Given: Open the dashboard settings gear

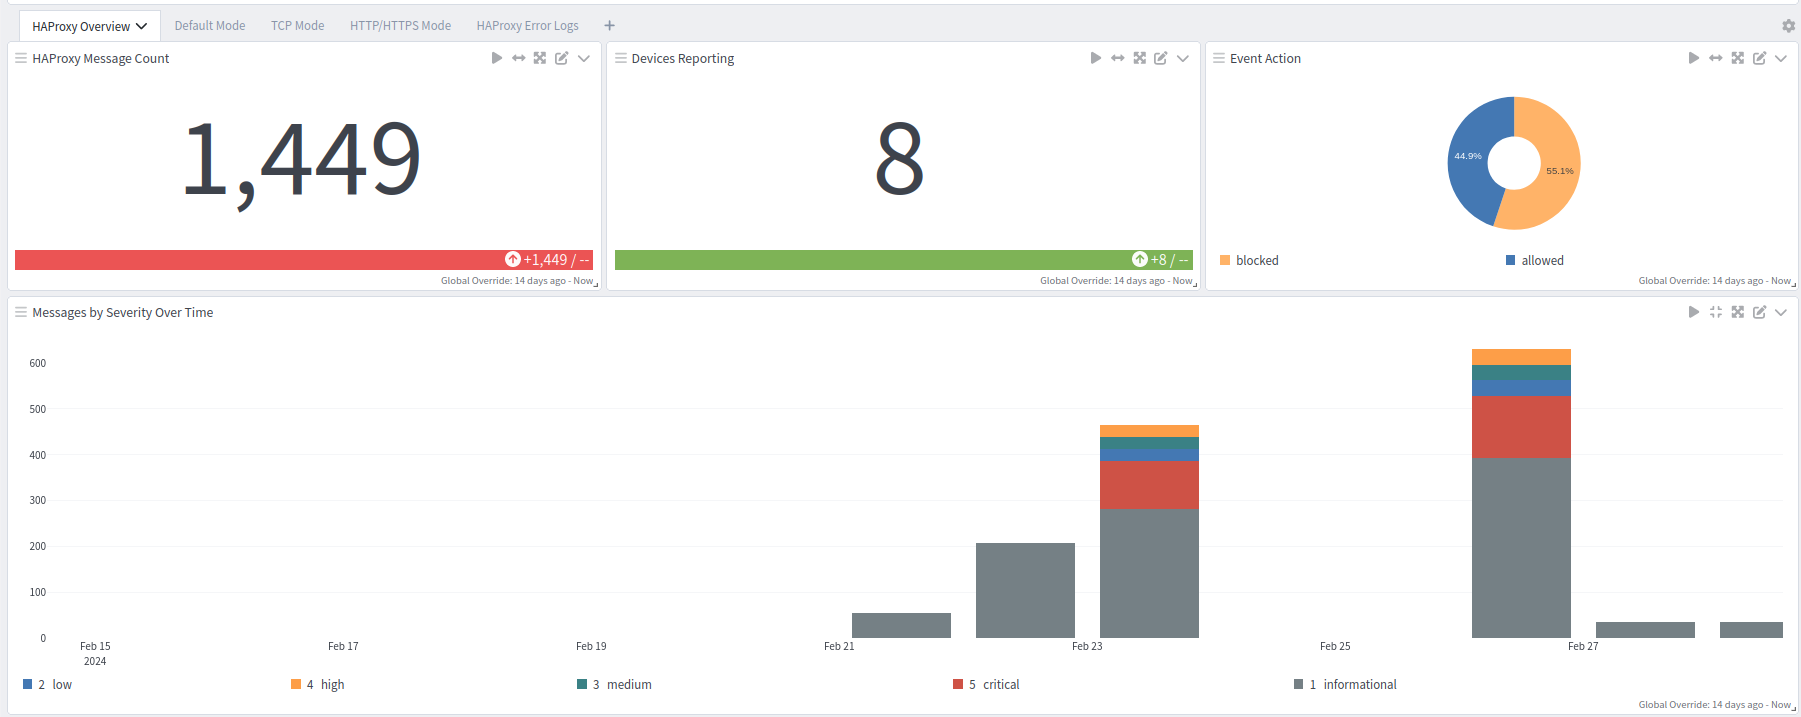Looking at the screenshot, I should point(1788,26).
